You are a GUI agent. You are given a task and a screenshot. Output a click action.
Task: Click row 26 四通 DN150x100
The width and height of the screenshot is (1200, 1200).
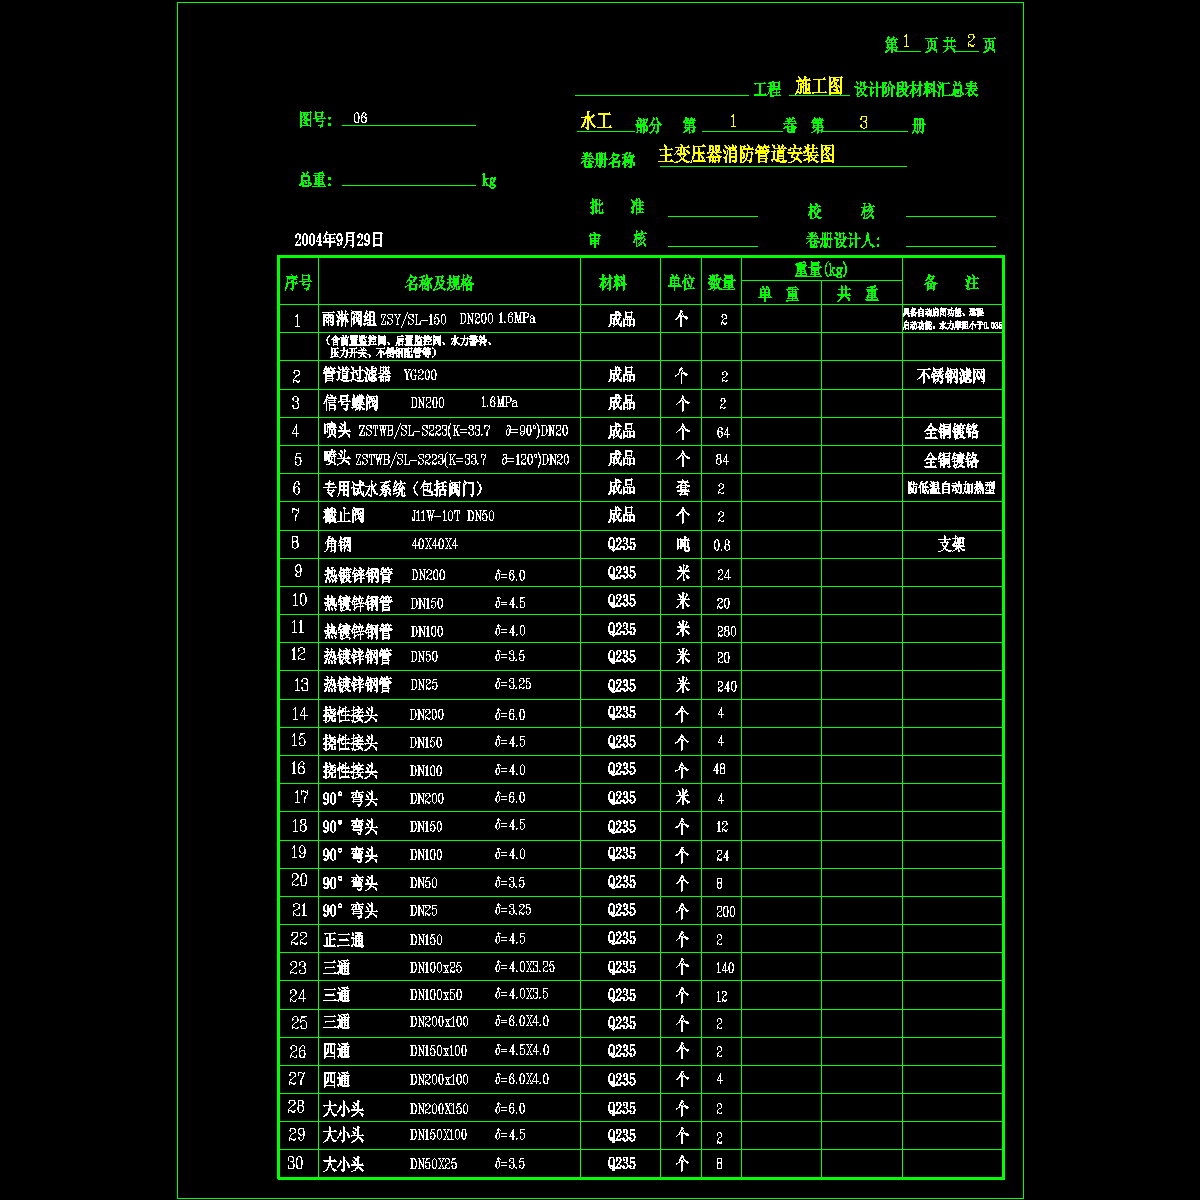pyautogui.click(x=435, y=1051)
